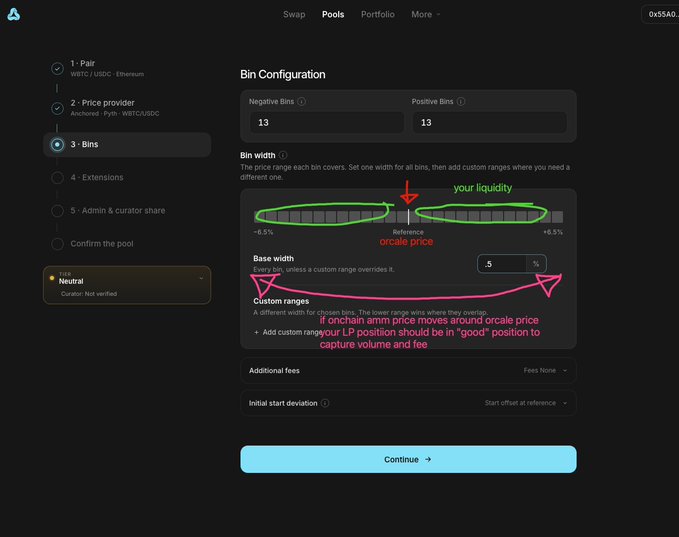
Task: Click the Reference marker on bin bar
Action: pyautogui.click(x=408, y=217)
